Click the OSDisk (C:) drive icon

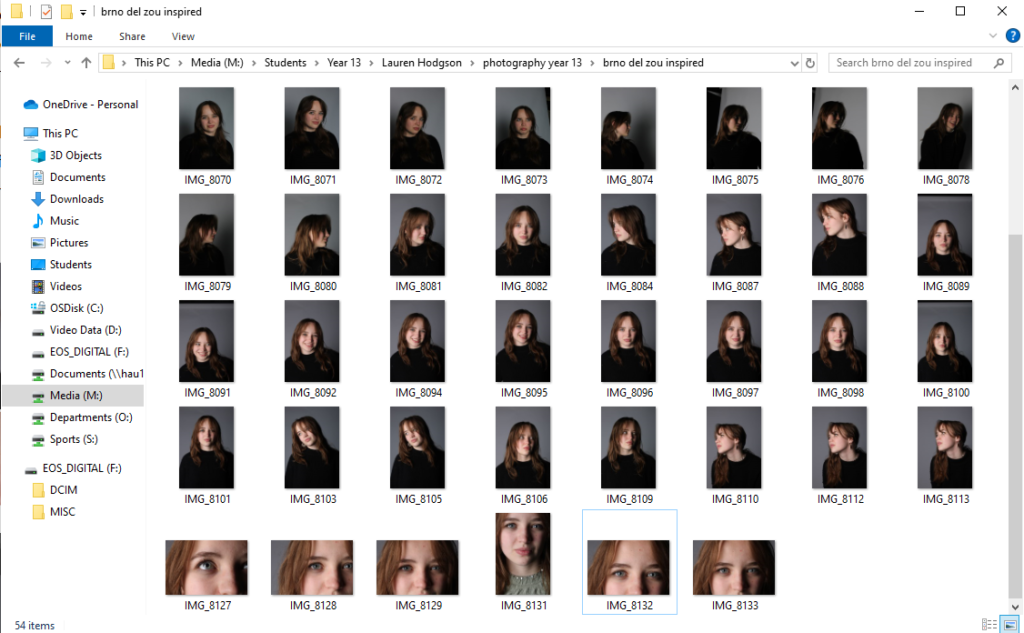click(38, 308)
